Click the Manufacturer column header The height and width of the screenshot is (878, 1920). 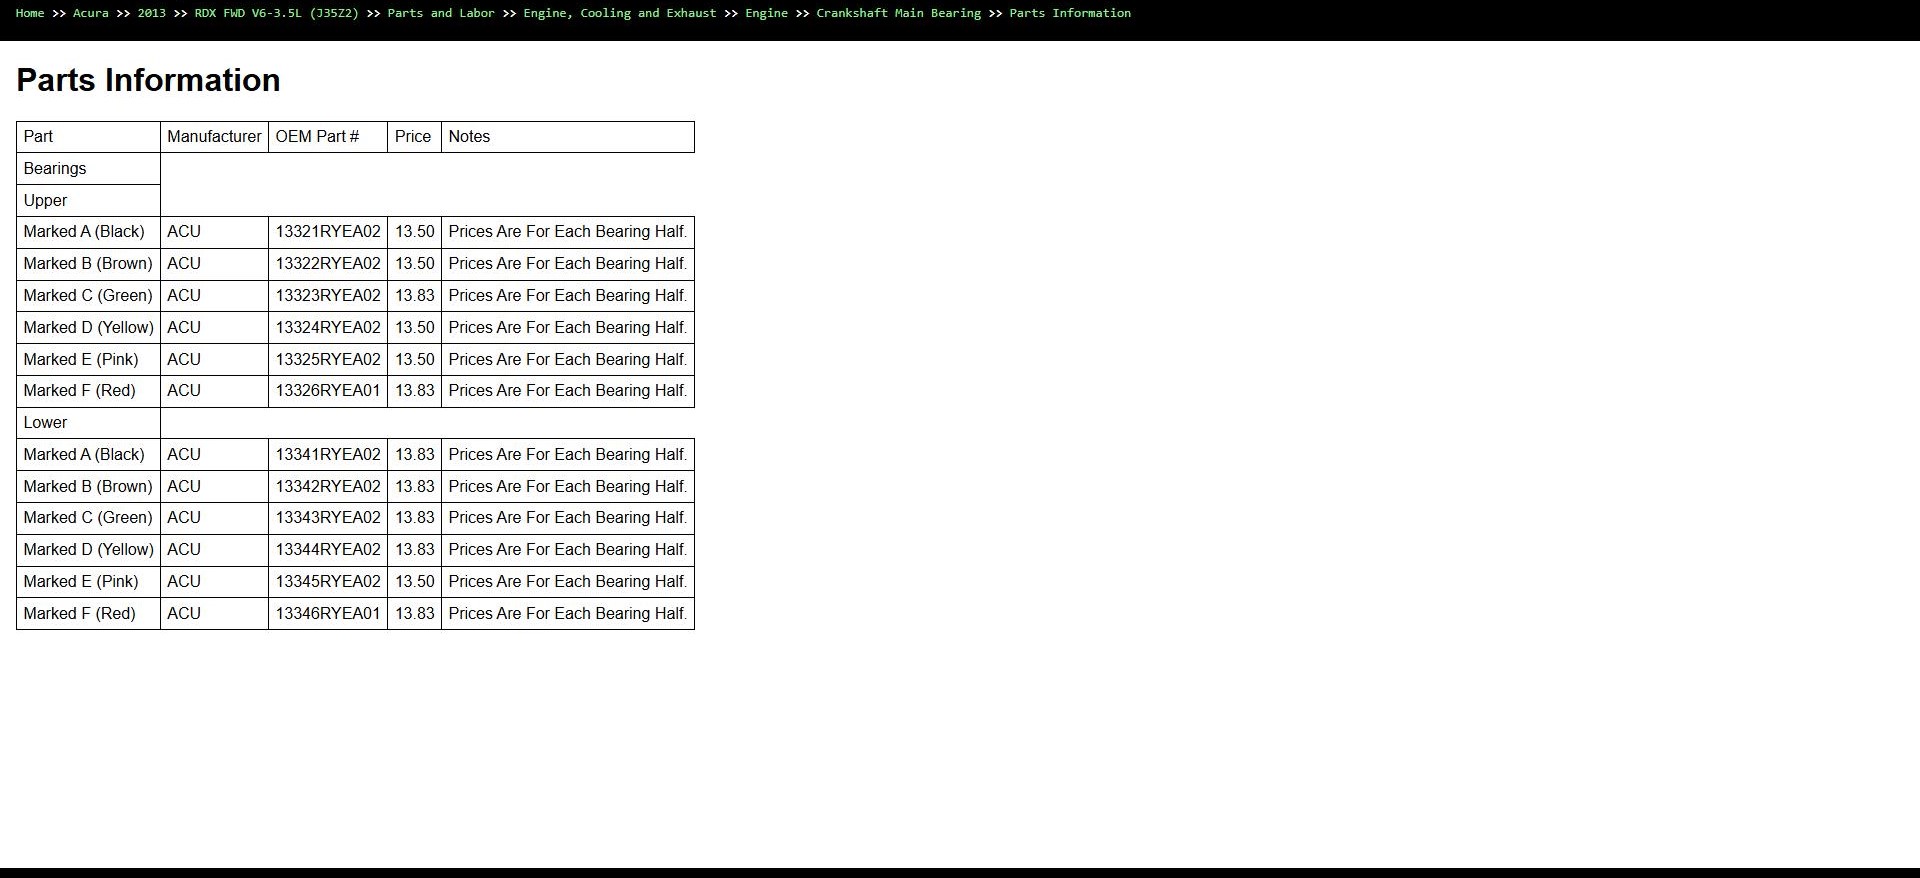tap(214, 137)
